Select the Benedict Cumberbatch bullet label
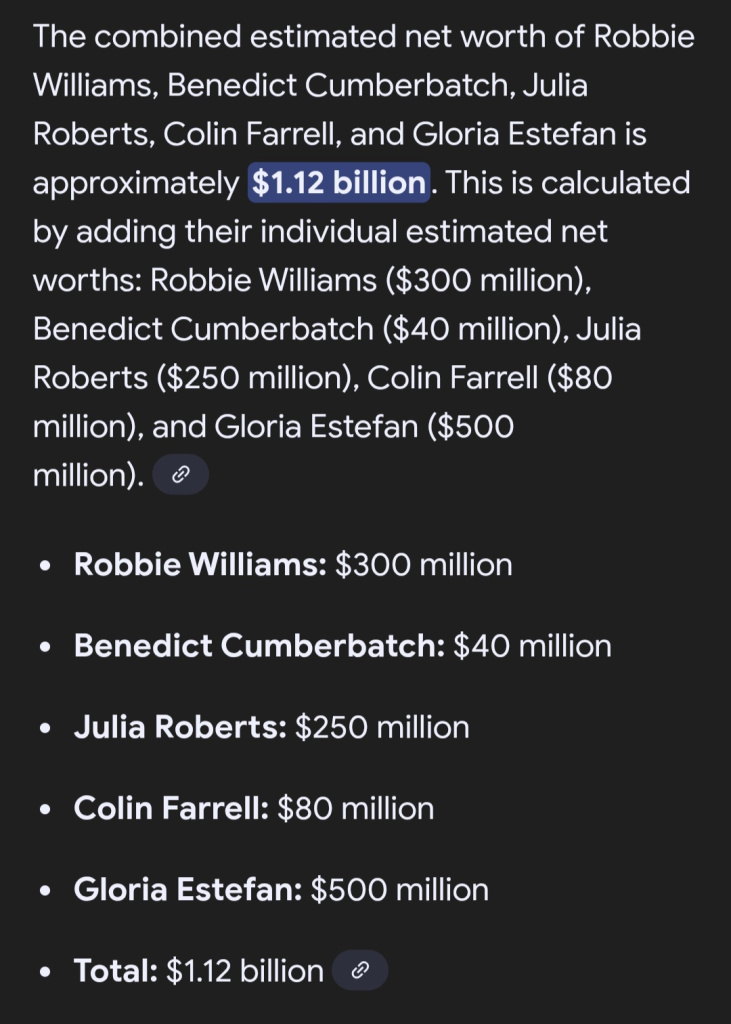Screen dimensions: 731x1024 coord(259,646)
